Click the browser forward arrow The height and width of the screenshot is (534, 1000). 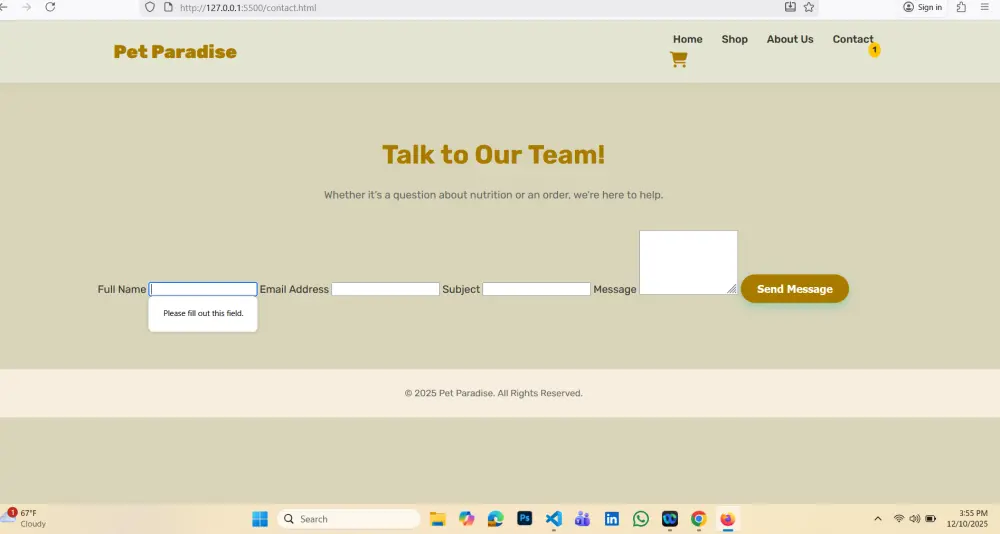(26, 7)
